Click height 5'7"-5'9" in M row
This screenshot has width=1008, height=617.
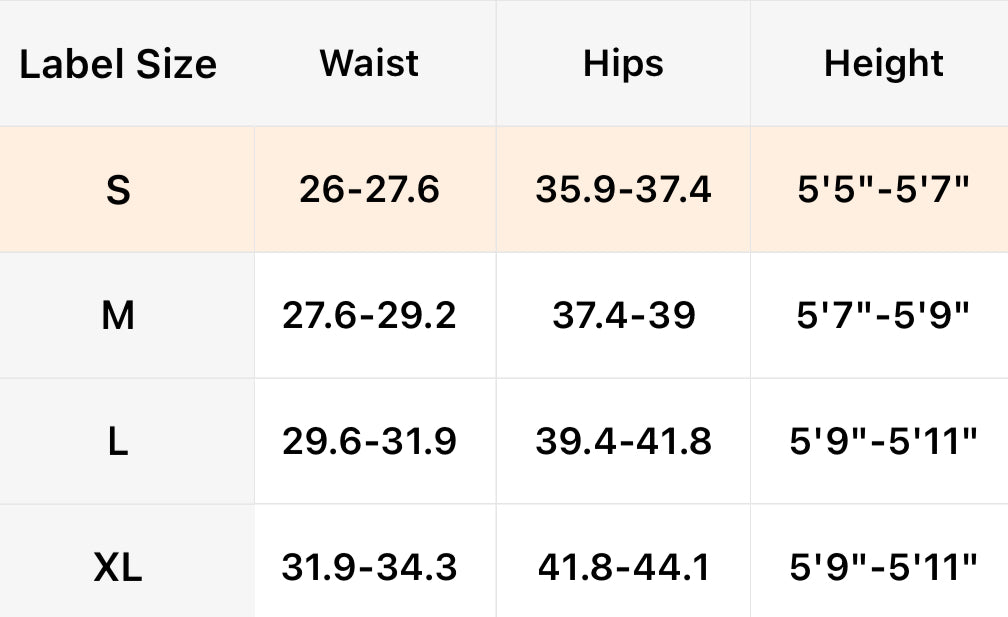(883, 316)
